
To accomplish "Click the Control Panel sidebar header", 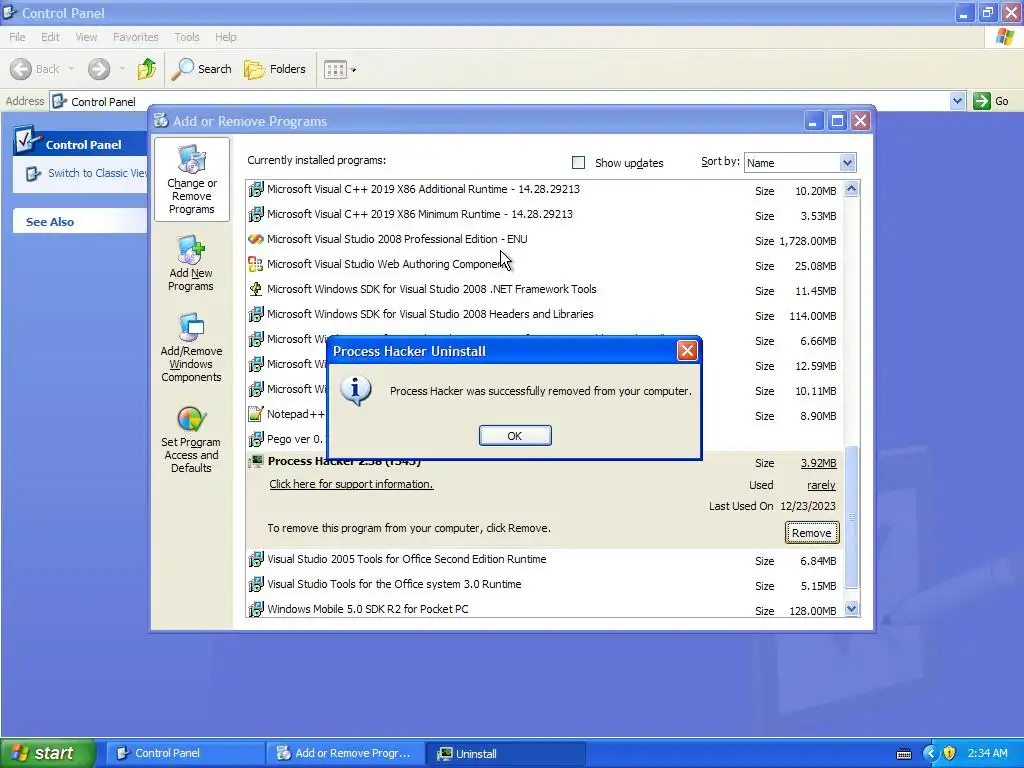I will coord(80,142).
